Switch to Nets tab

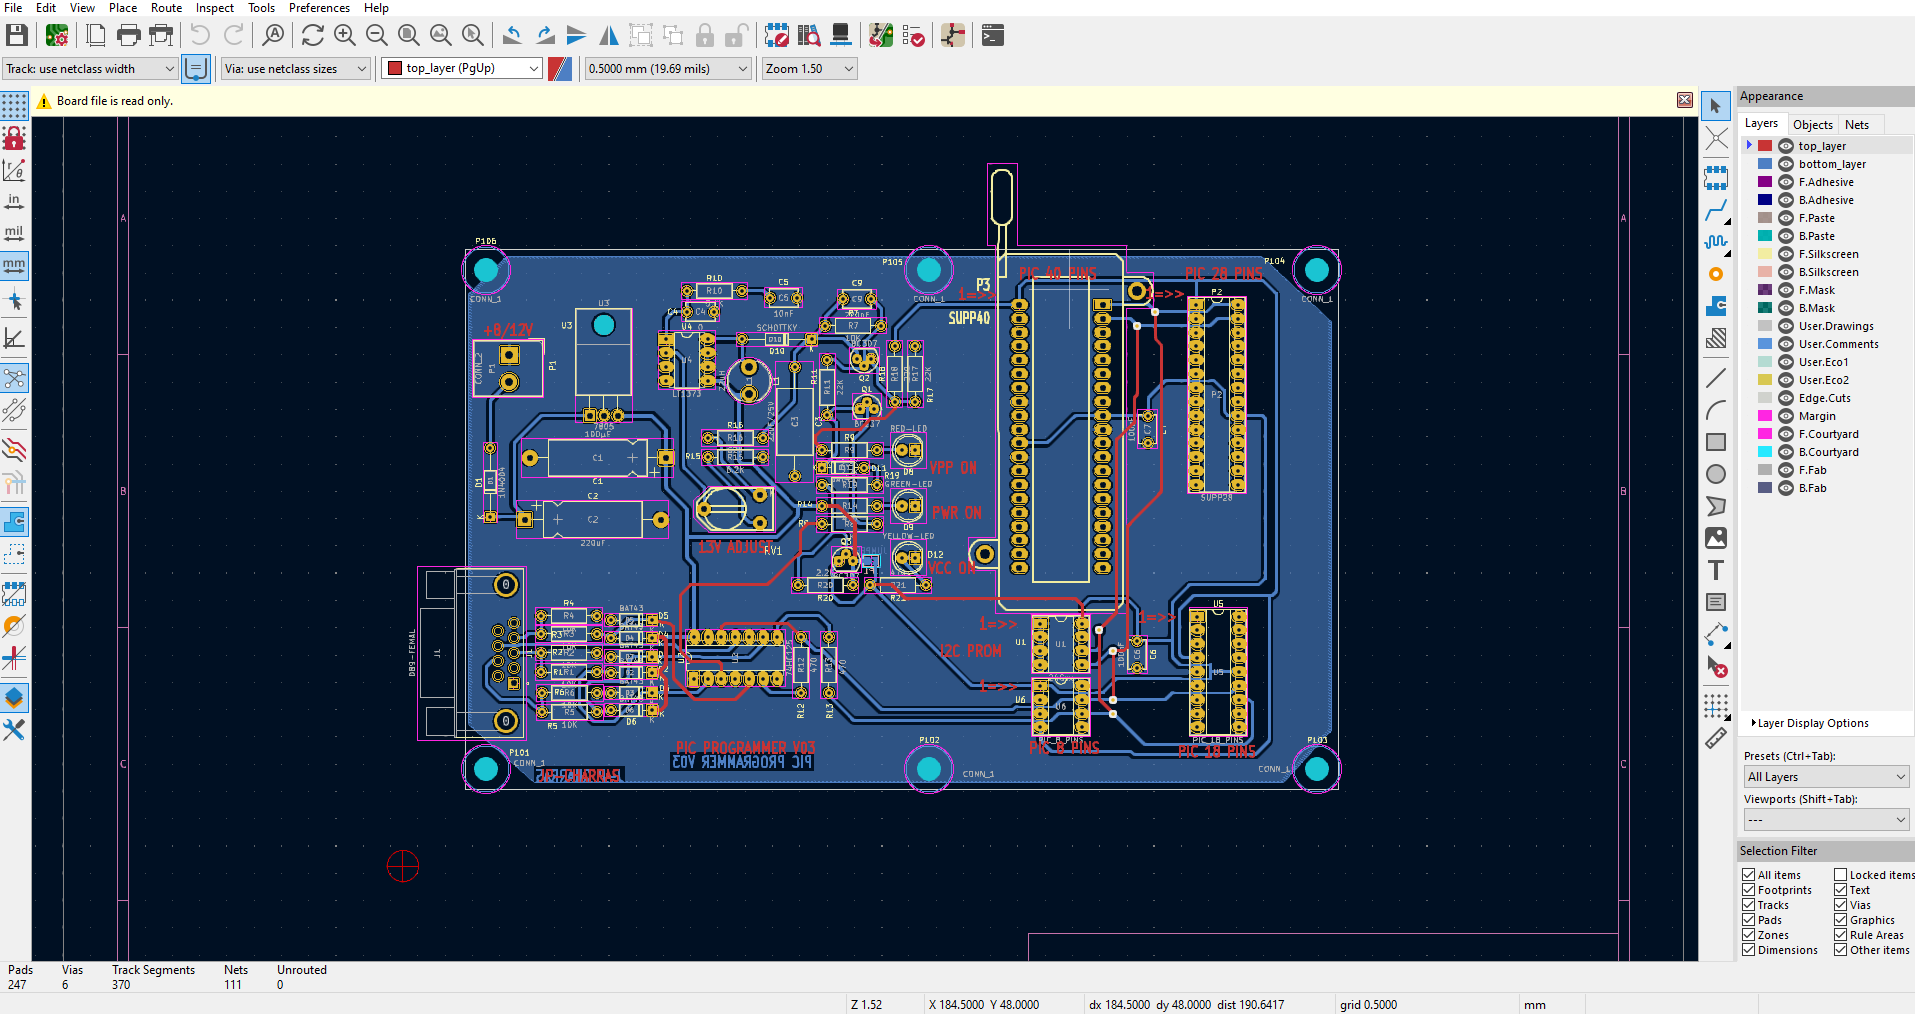tap(1857, 125)
